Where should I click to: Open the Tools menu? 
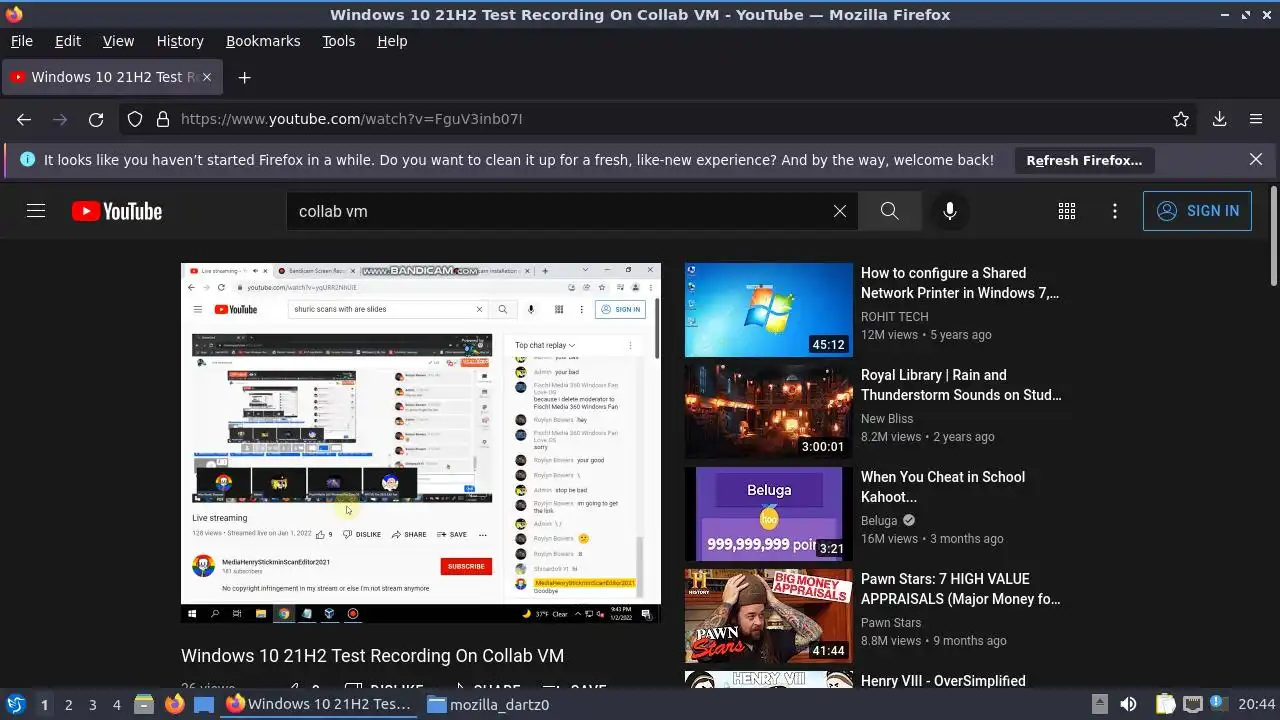[338, 41]
